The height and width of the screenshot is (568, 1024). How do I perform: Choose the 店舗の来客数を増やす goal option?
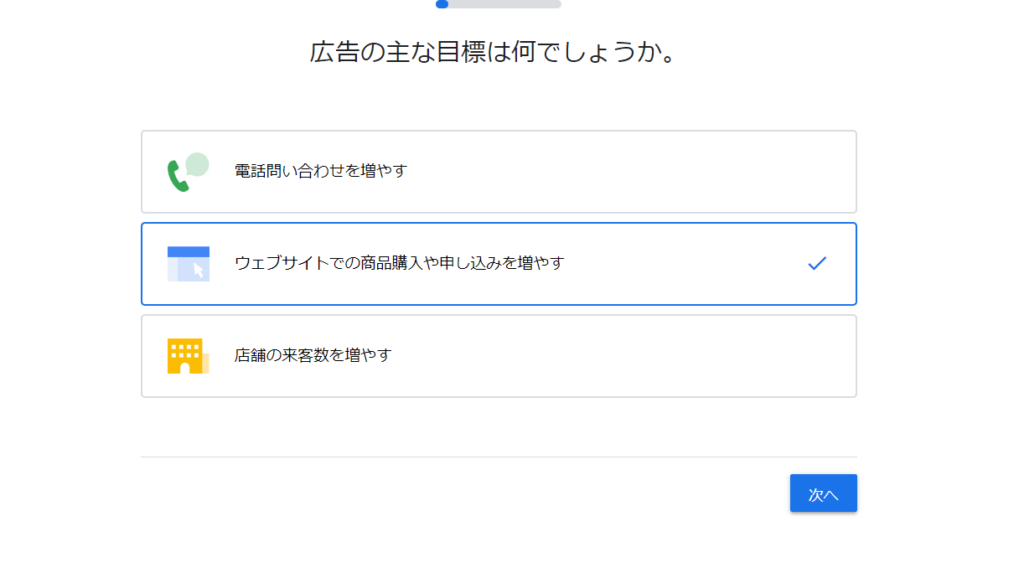tap(499, 356)
